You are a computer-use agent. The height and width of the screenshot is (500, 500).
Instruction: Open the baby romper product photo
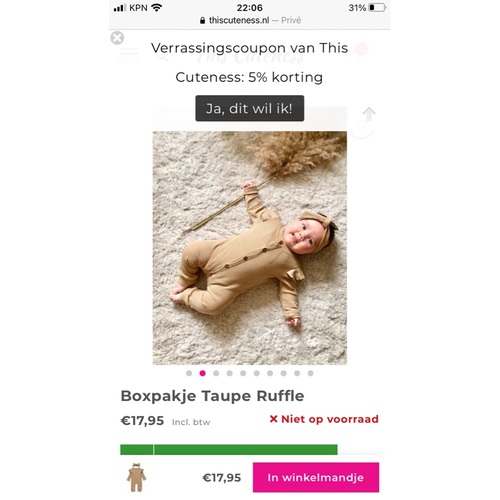[x=250, y=248]
